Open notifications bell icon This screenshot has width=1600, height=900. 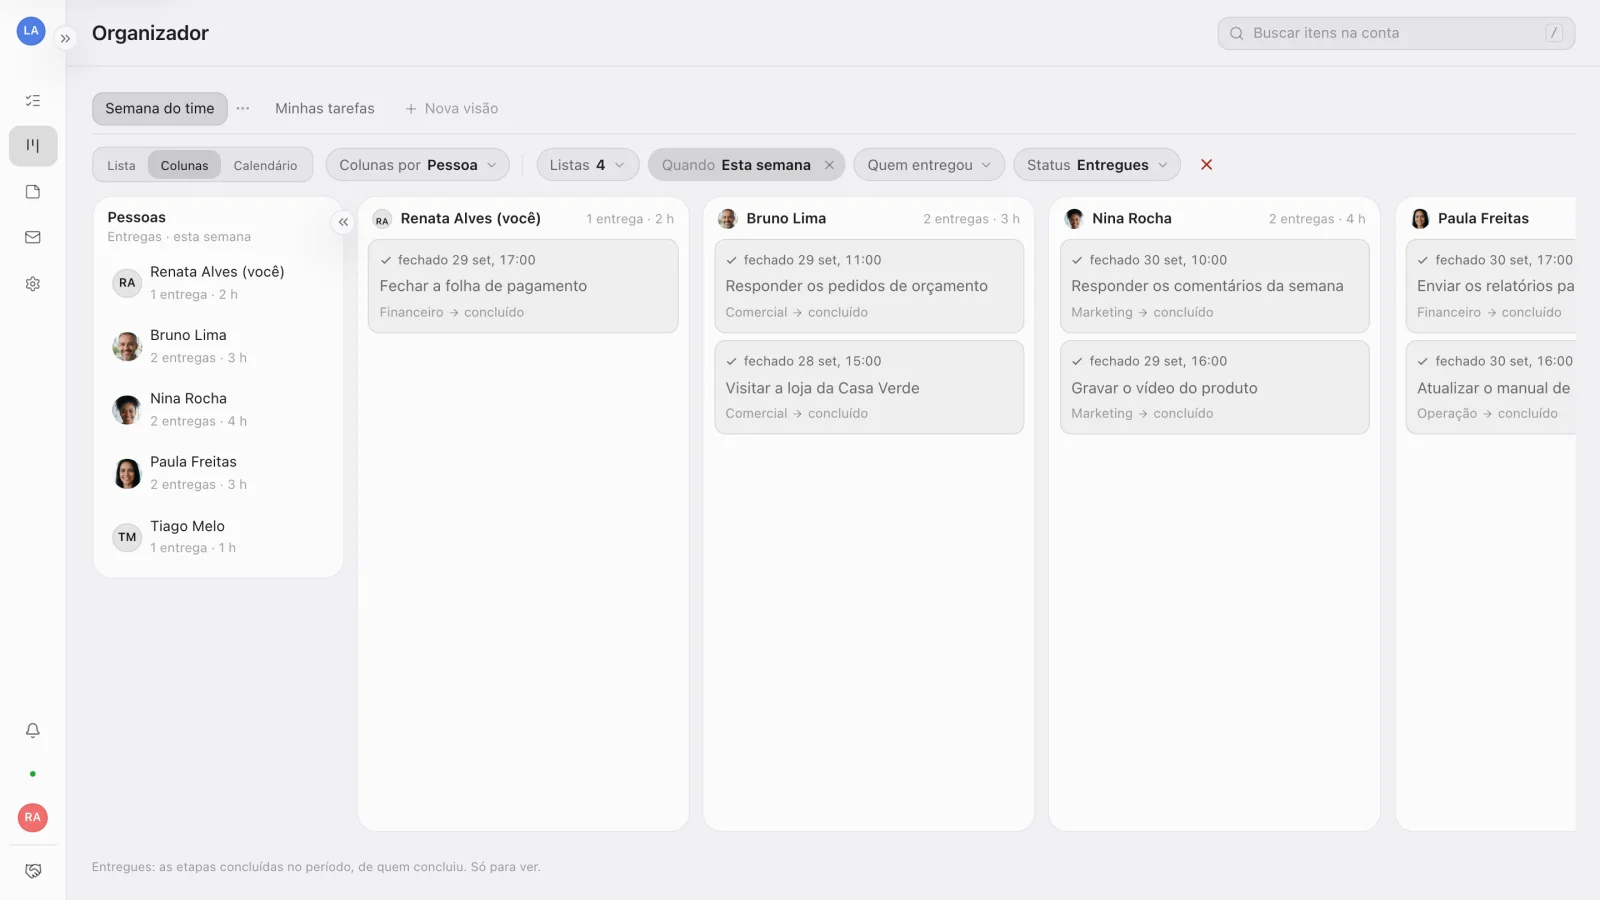(x=33, y=730)
